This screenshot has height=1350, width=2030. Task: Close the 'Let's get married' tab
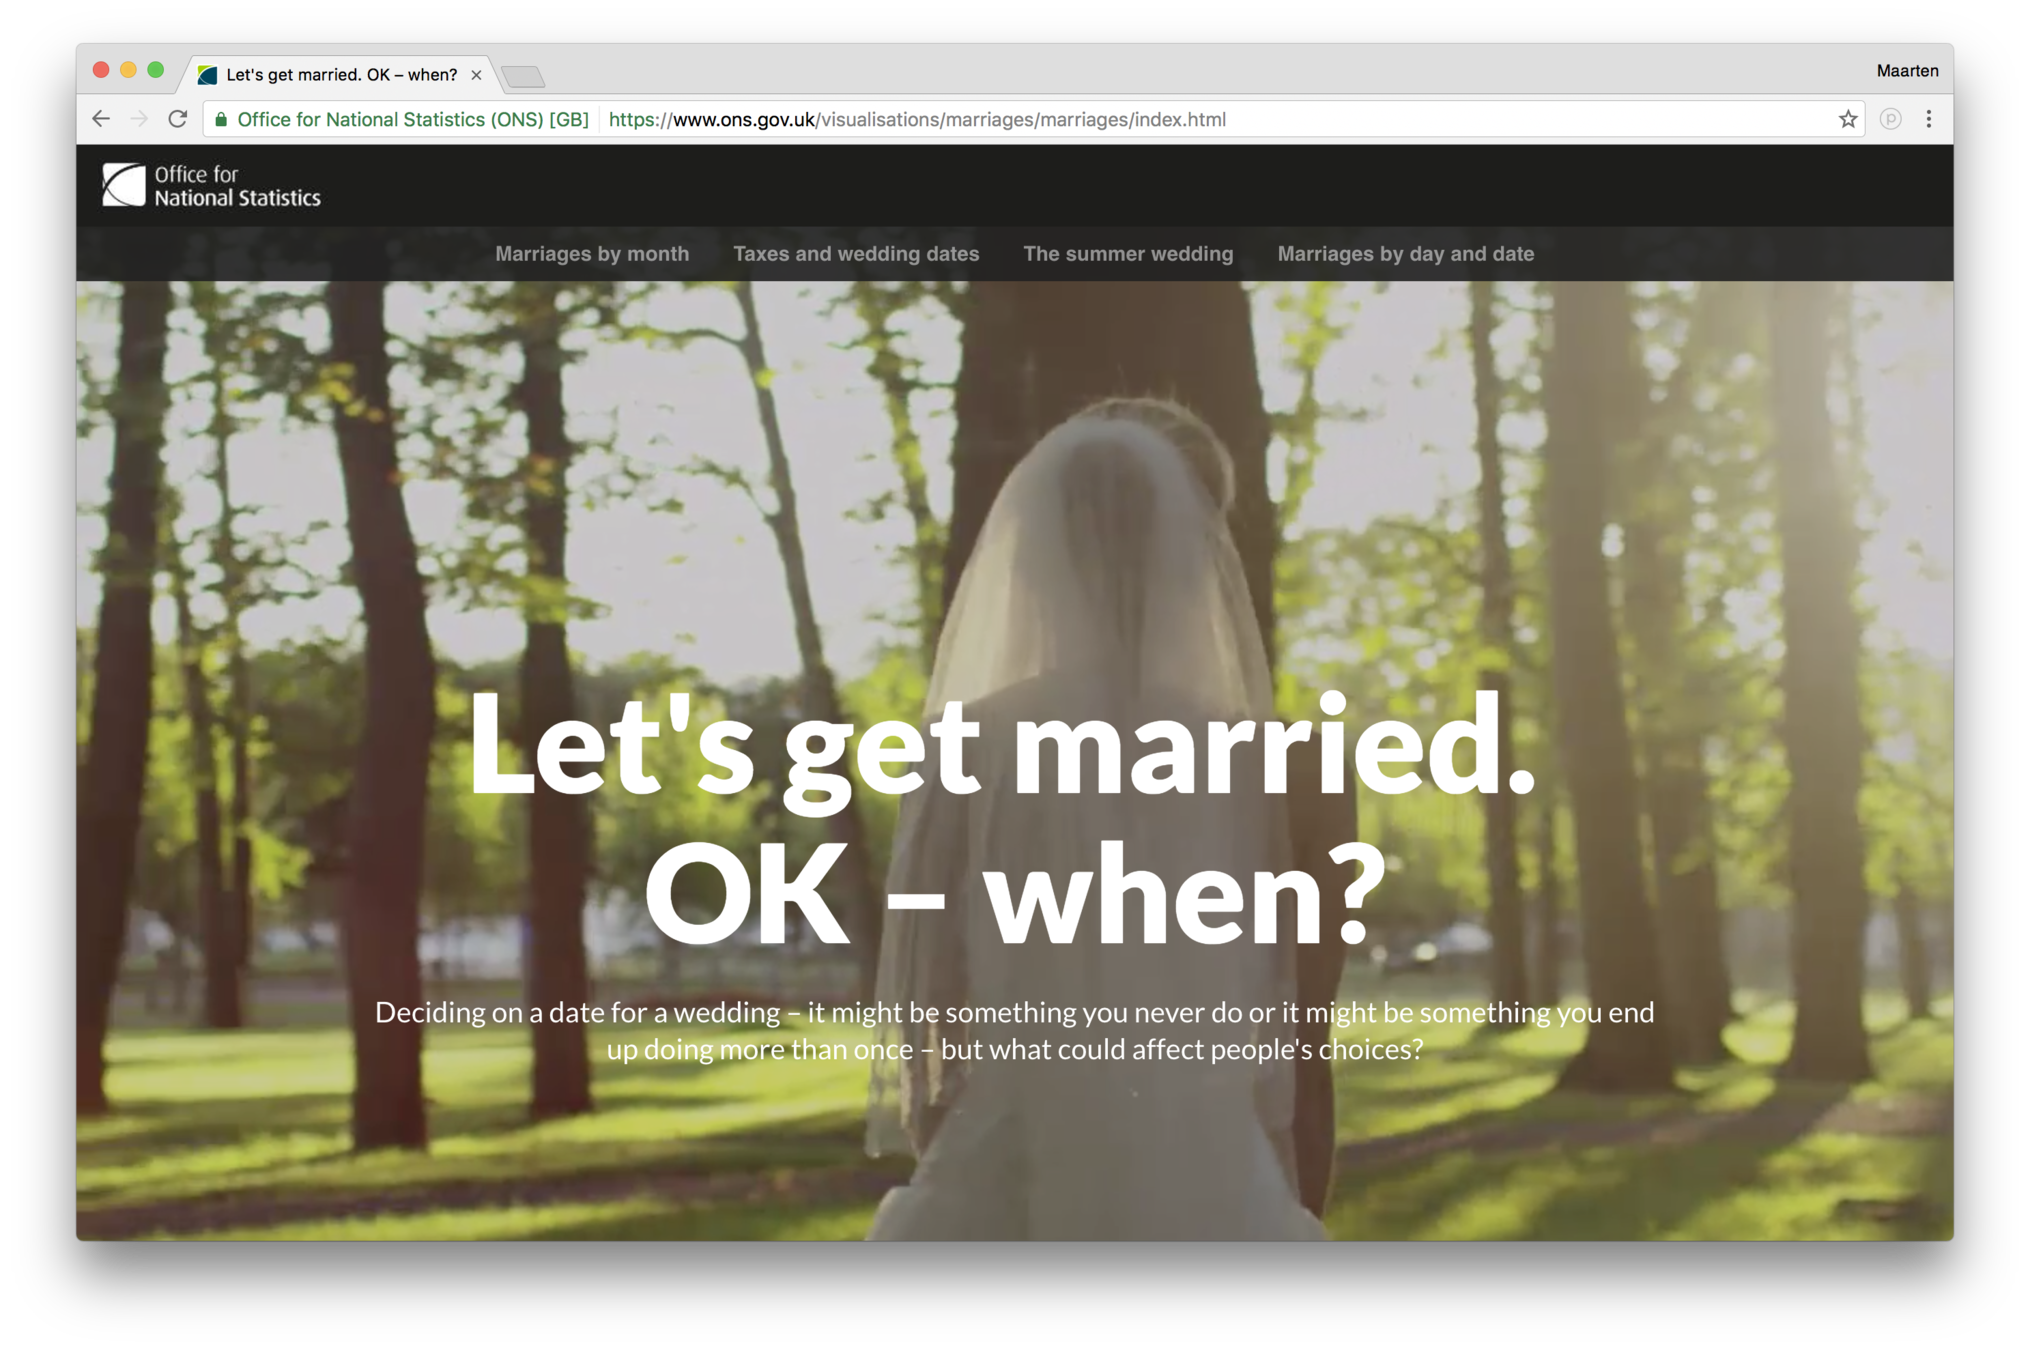coord(476,75)
